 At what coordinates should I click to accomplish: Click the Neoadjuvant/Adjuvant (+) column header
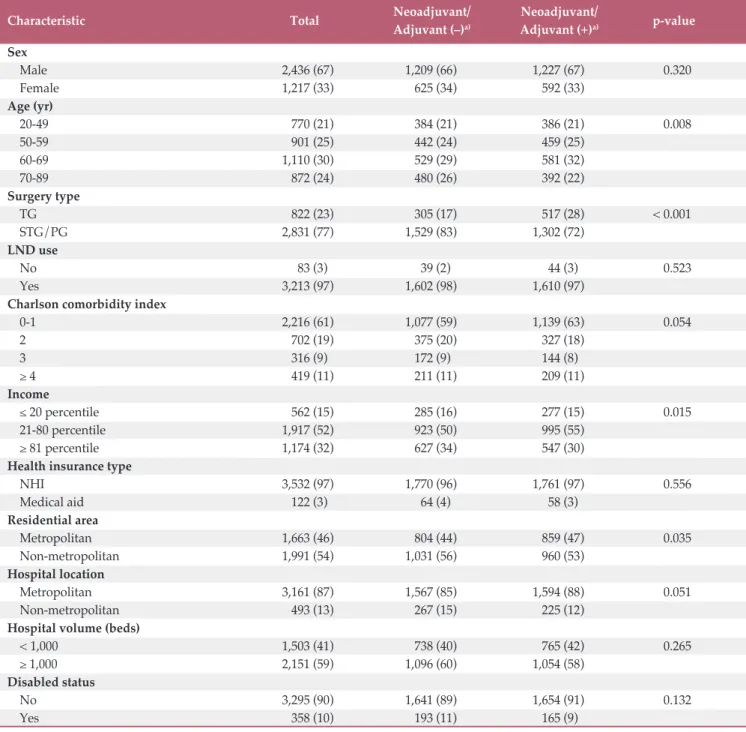click(559, 21)
